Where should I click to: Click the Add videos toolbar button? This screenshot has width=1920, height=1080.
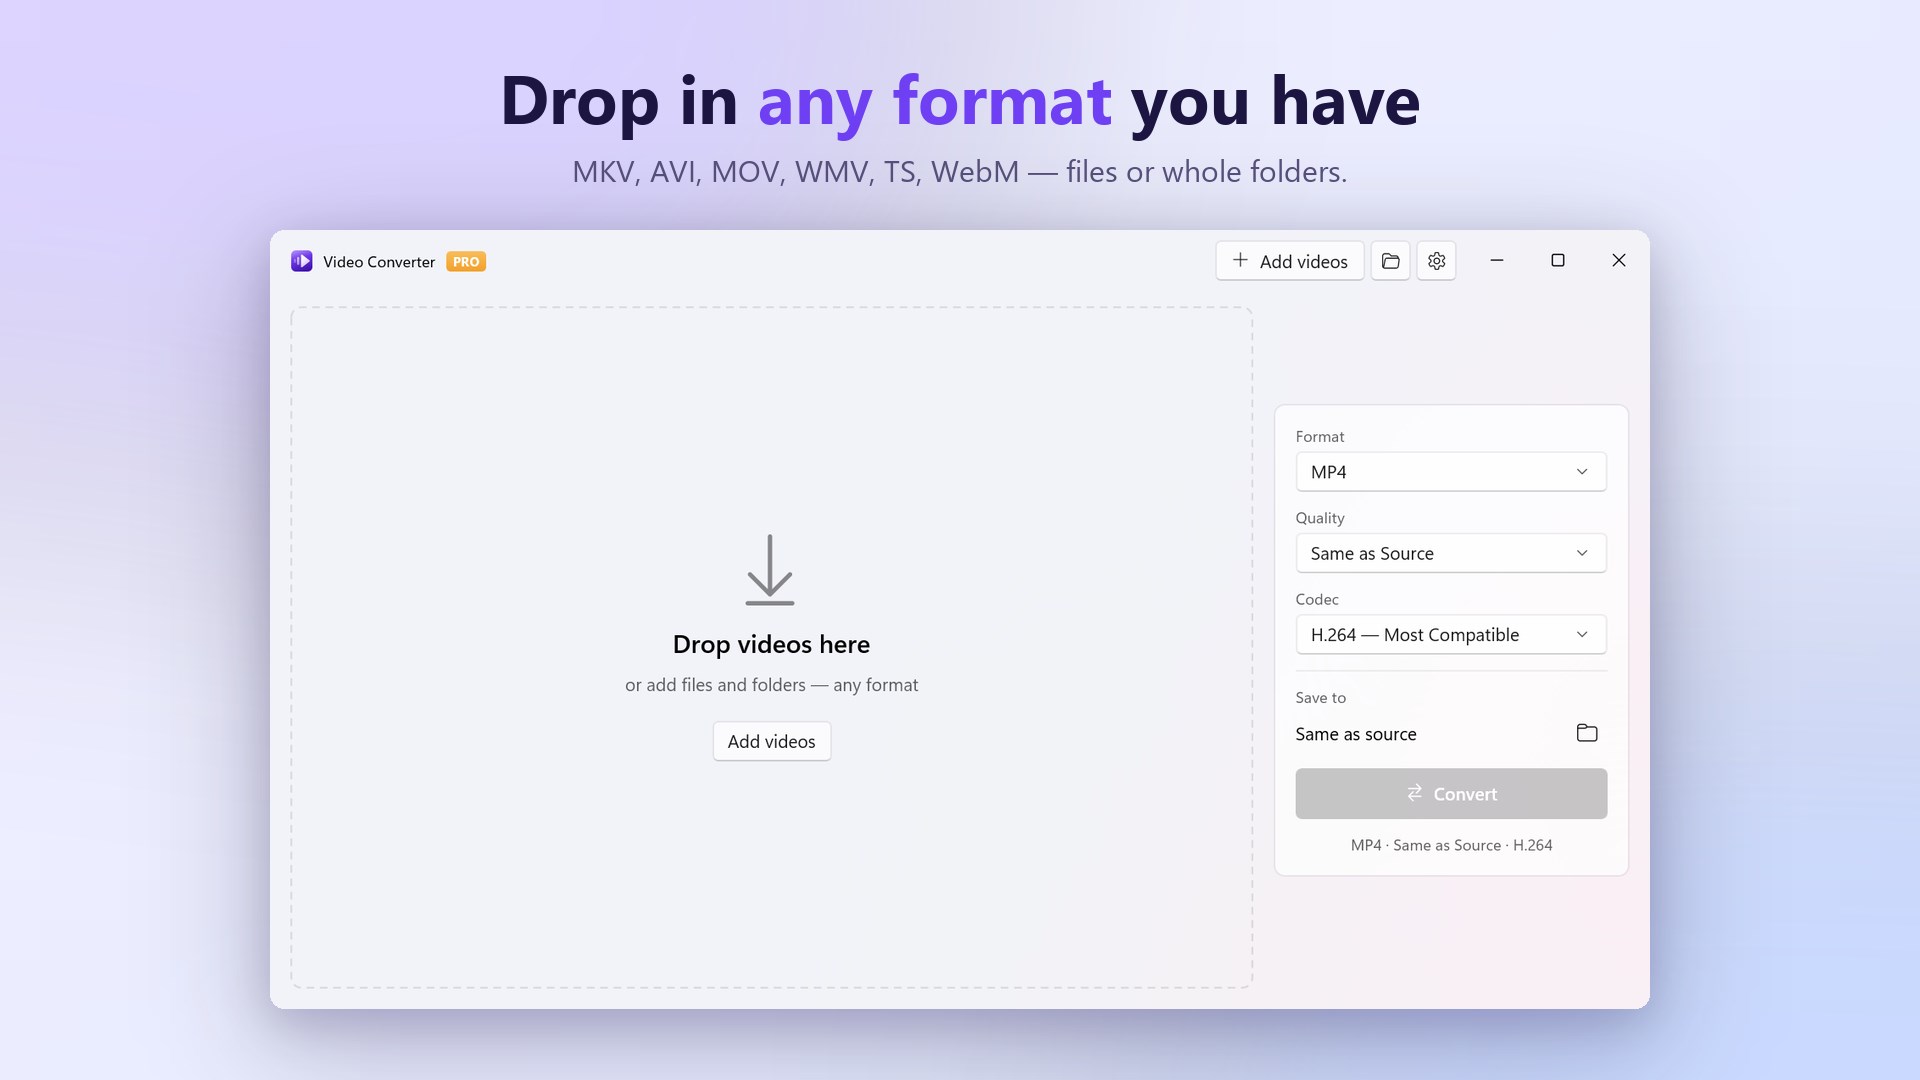[1289, 261]
